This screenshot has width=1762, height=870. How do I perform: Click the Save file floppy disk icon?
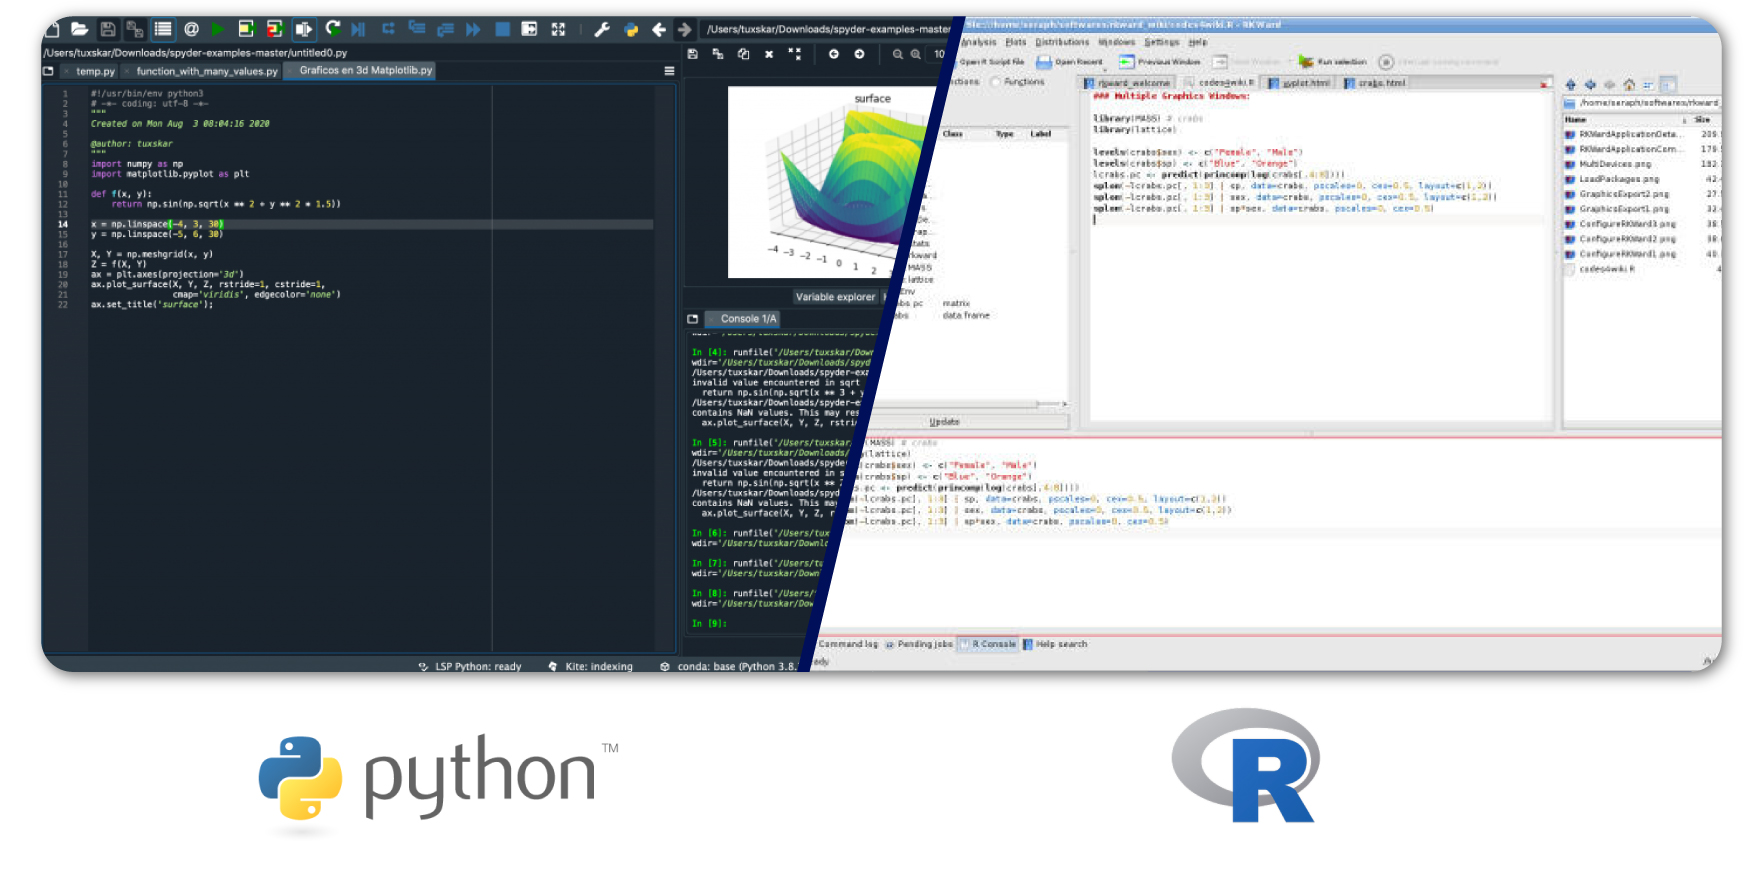108,29
